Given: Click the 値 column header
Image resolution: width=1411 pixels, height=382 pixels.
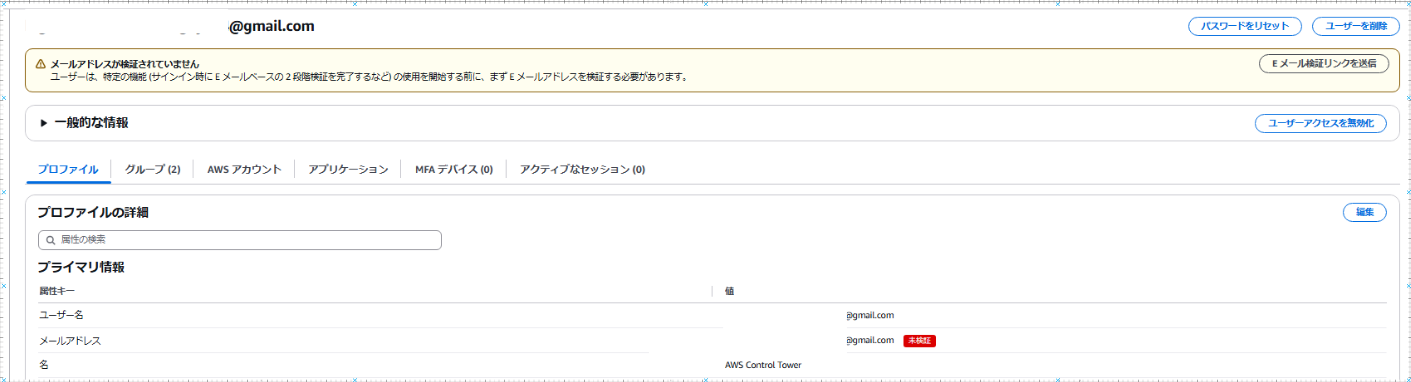Looking at the screenshot, I should (730, 291).
